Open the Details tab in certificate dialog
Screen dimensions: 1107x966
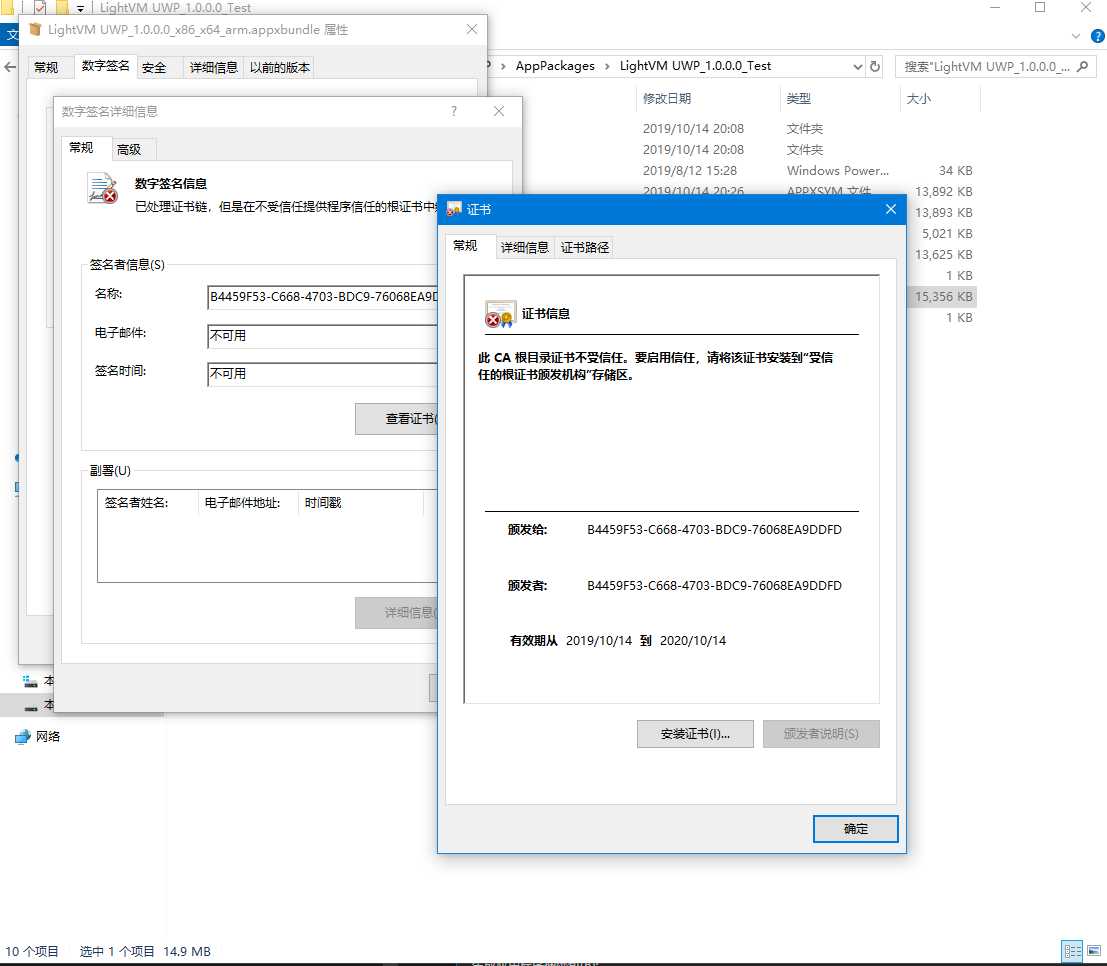(525, 247)
